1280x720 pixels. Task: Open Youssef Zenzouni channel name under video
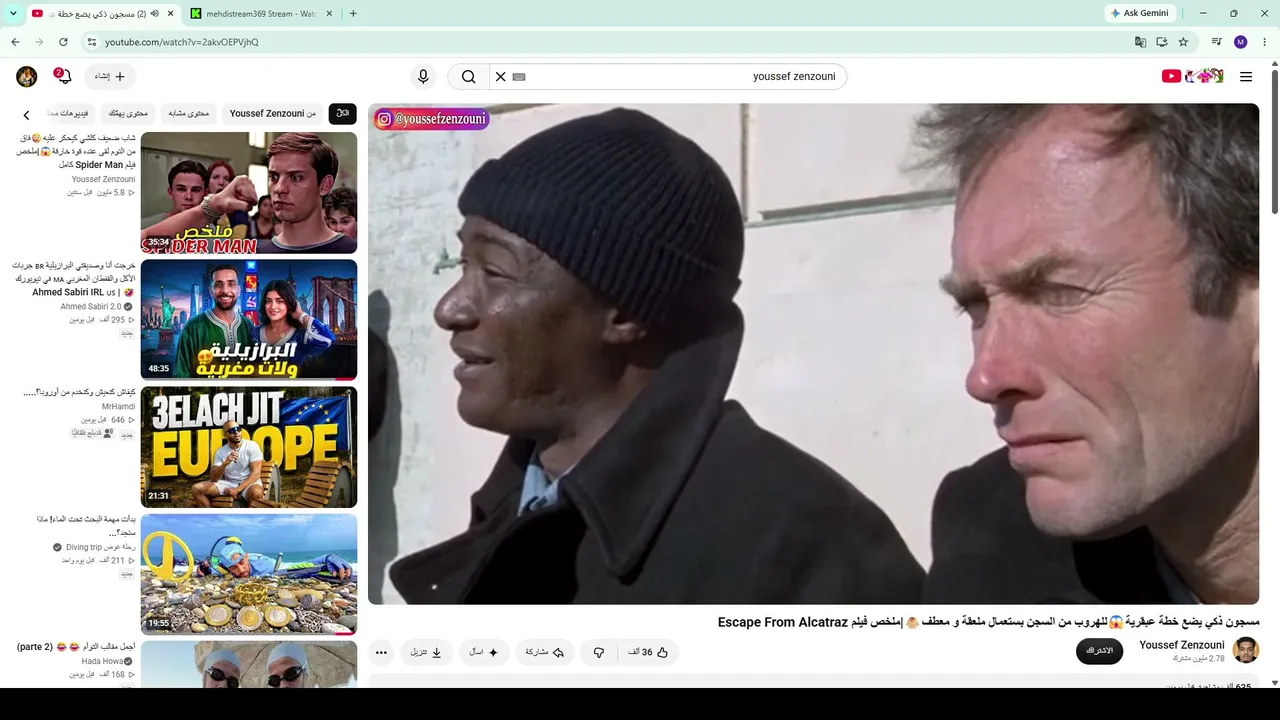click(x=1182, y=645)
